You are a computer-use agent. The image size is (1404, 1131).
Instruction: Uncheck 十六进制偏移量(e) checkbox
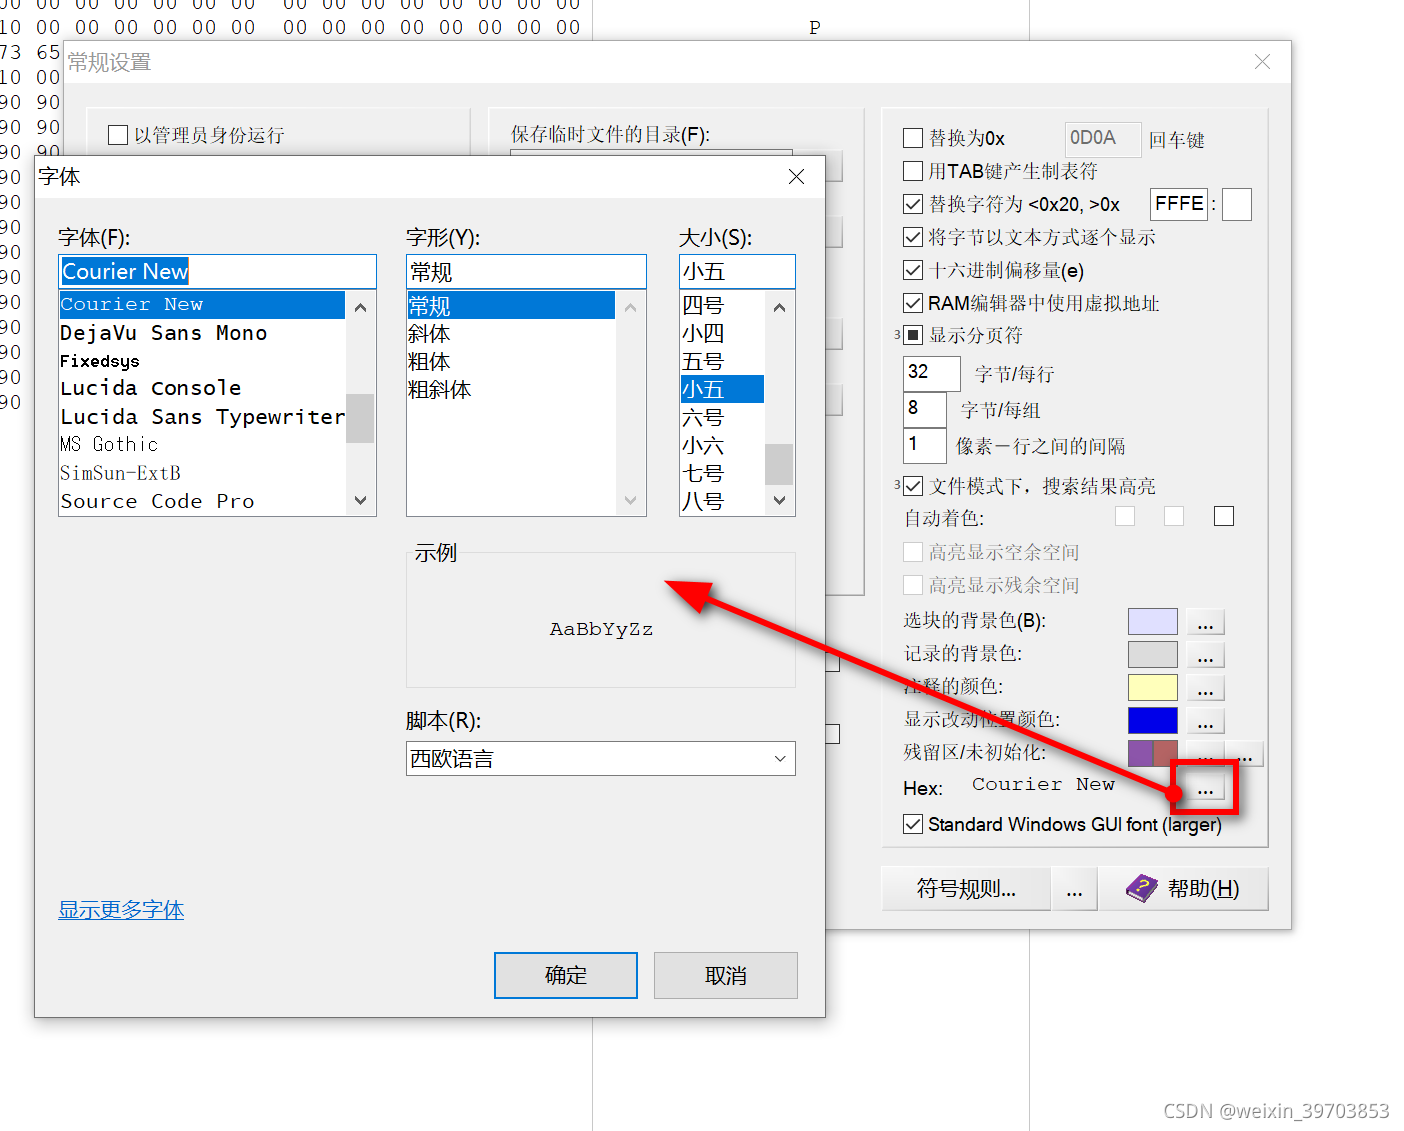coord(913,270)
